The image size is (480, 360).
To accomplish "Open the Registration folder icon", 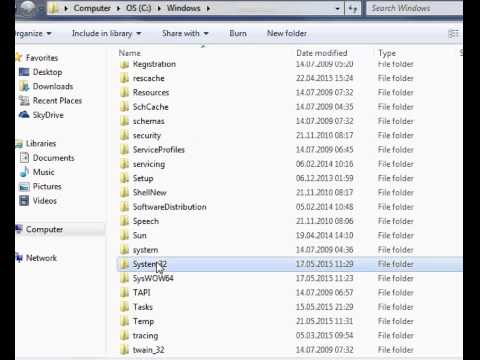I will pyautogui.click(x=125, y=64).
